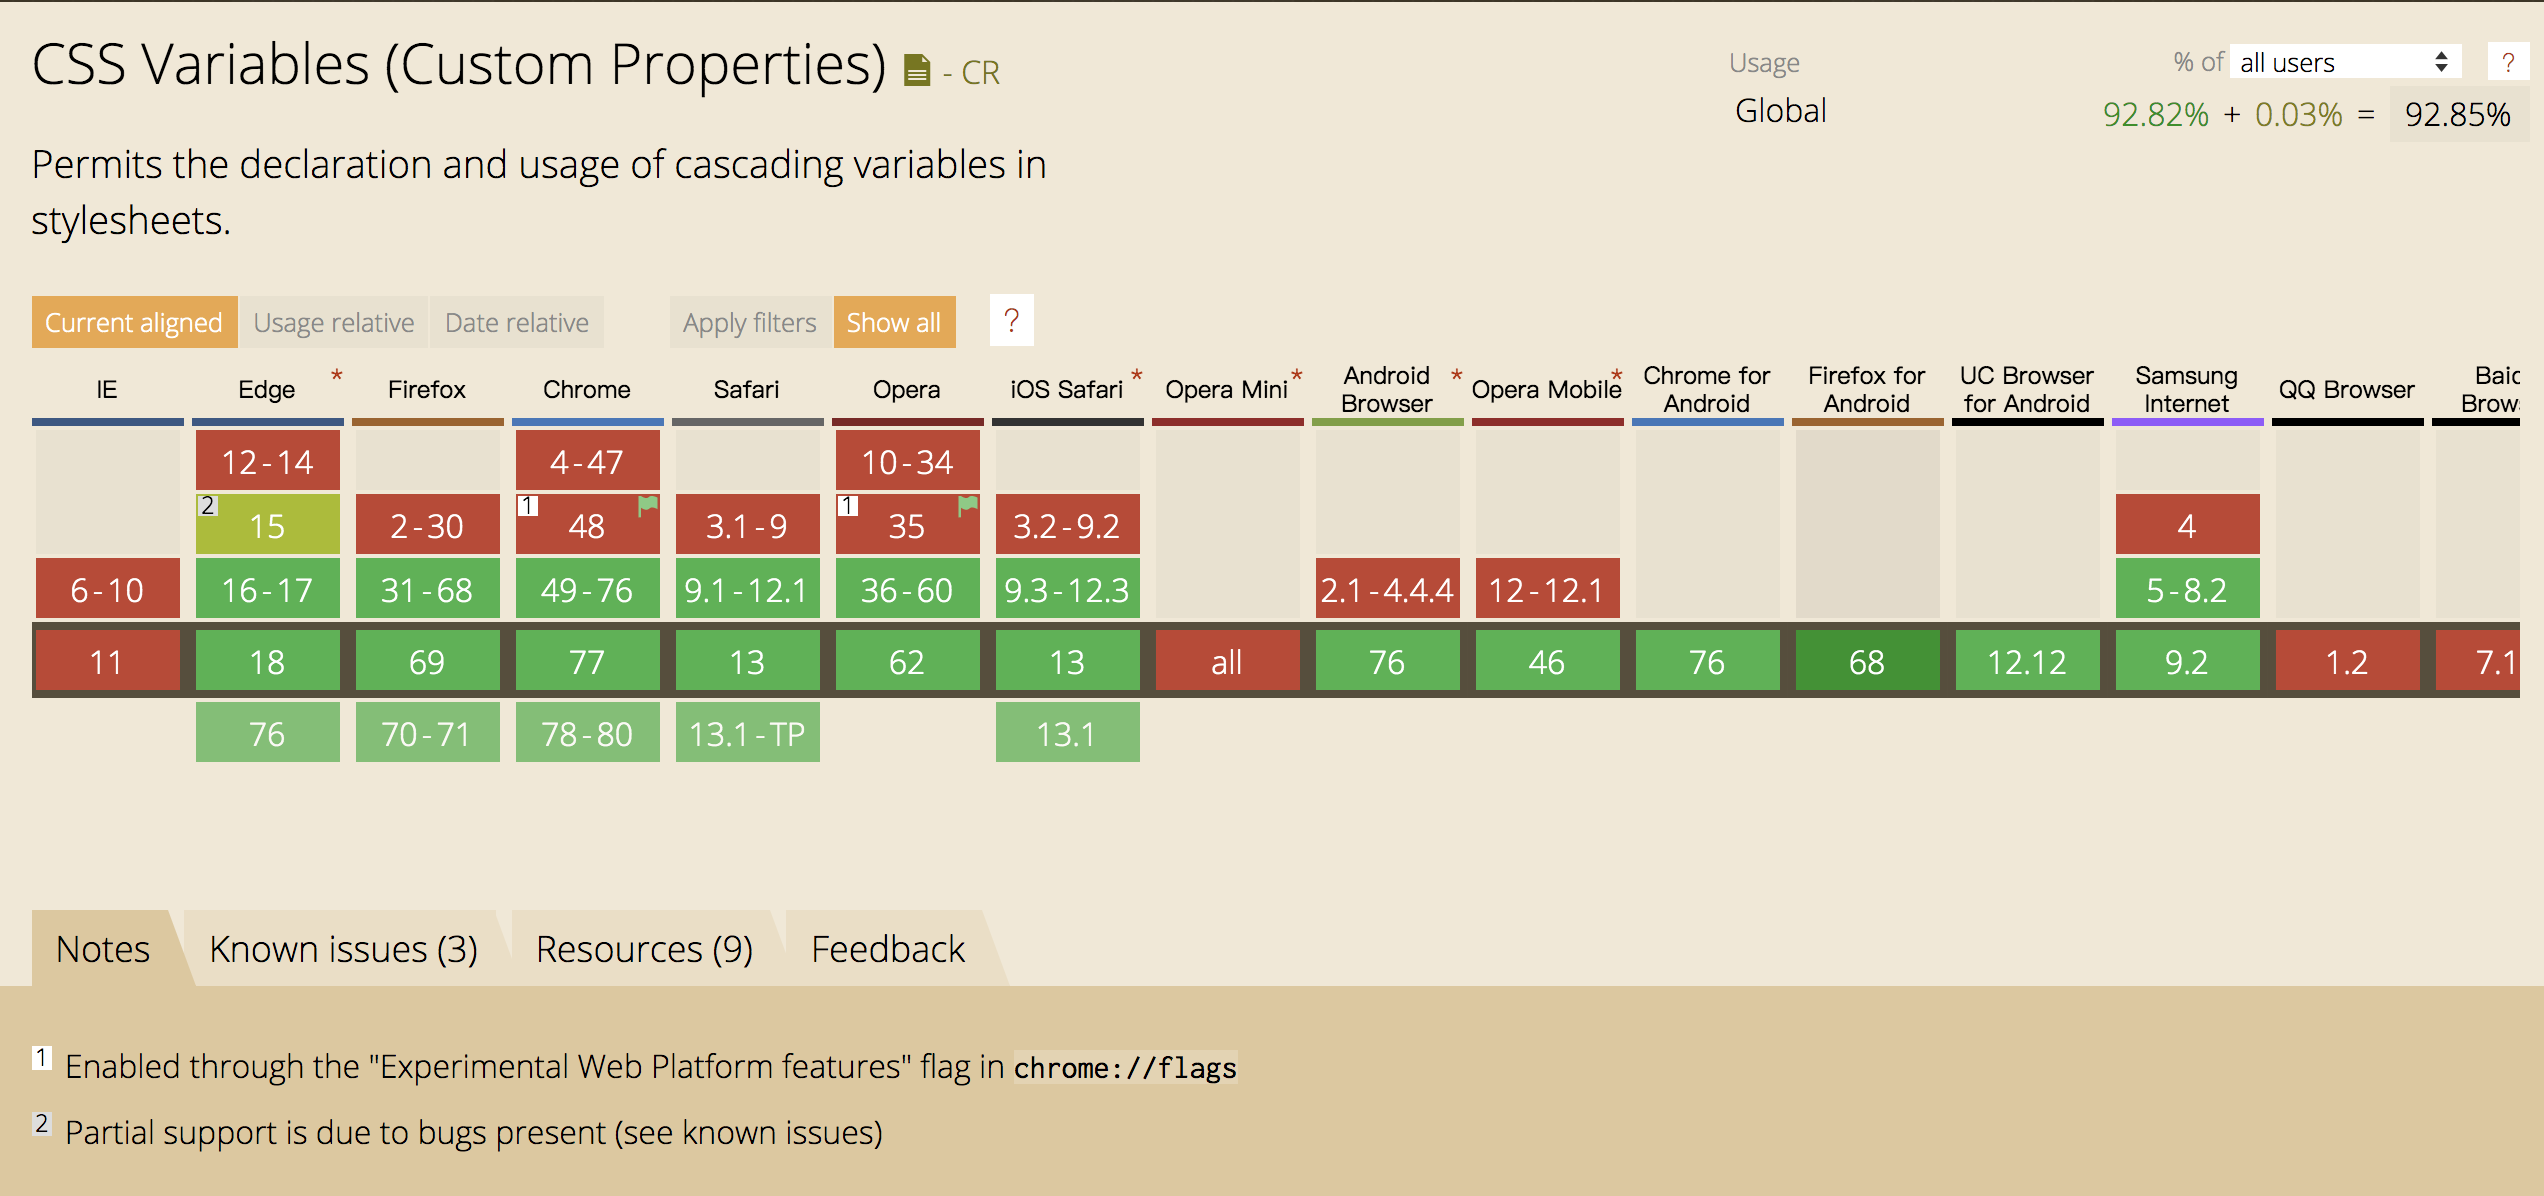Click the asterisk next to Edge header

pyautogui.click(x=337, y=376)
